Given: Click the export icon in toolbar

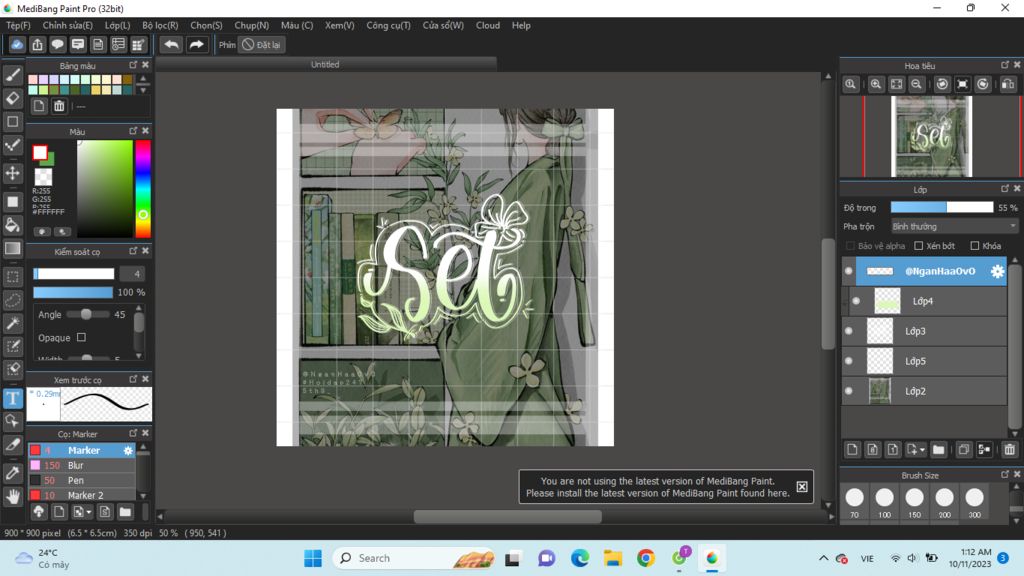Looking at the screenshot, I should click(x=37, y=44).
